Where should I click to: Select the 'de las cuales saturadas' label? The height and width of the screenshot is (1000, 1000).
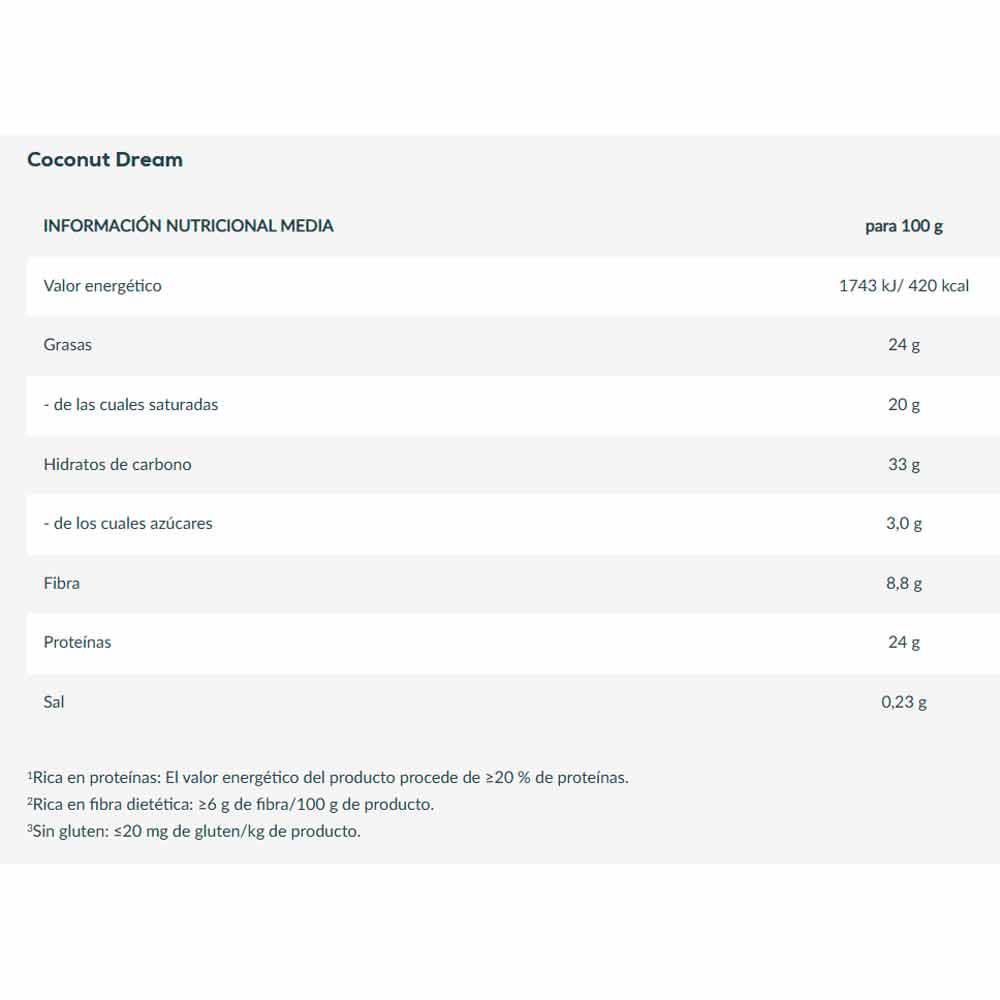(131, 405)
